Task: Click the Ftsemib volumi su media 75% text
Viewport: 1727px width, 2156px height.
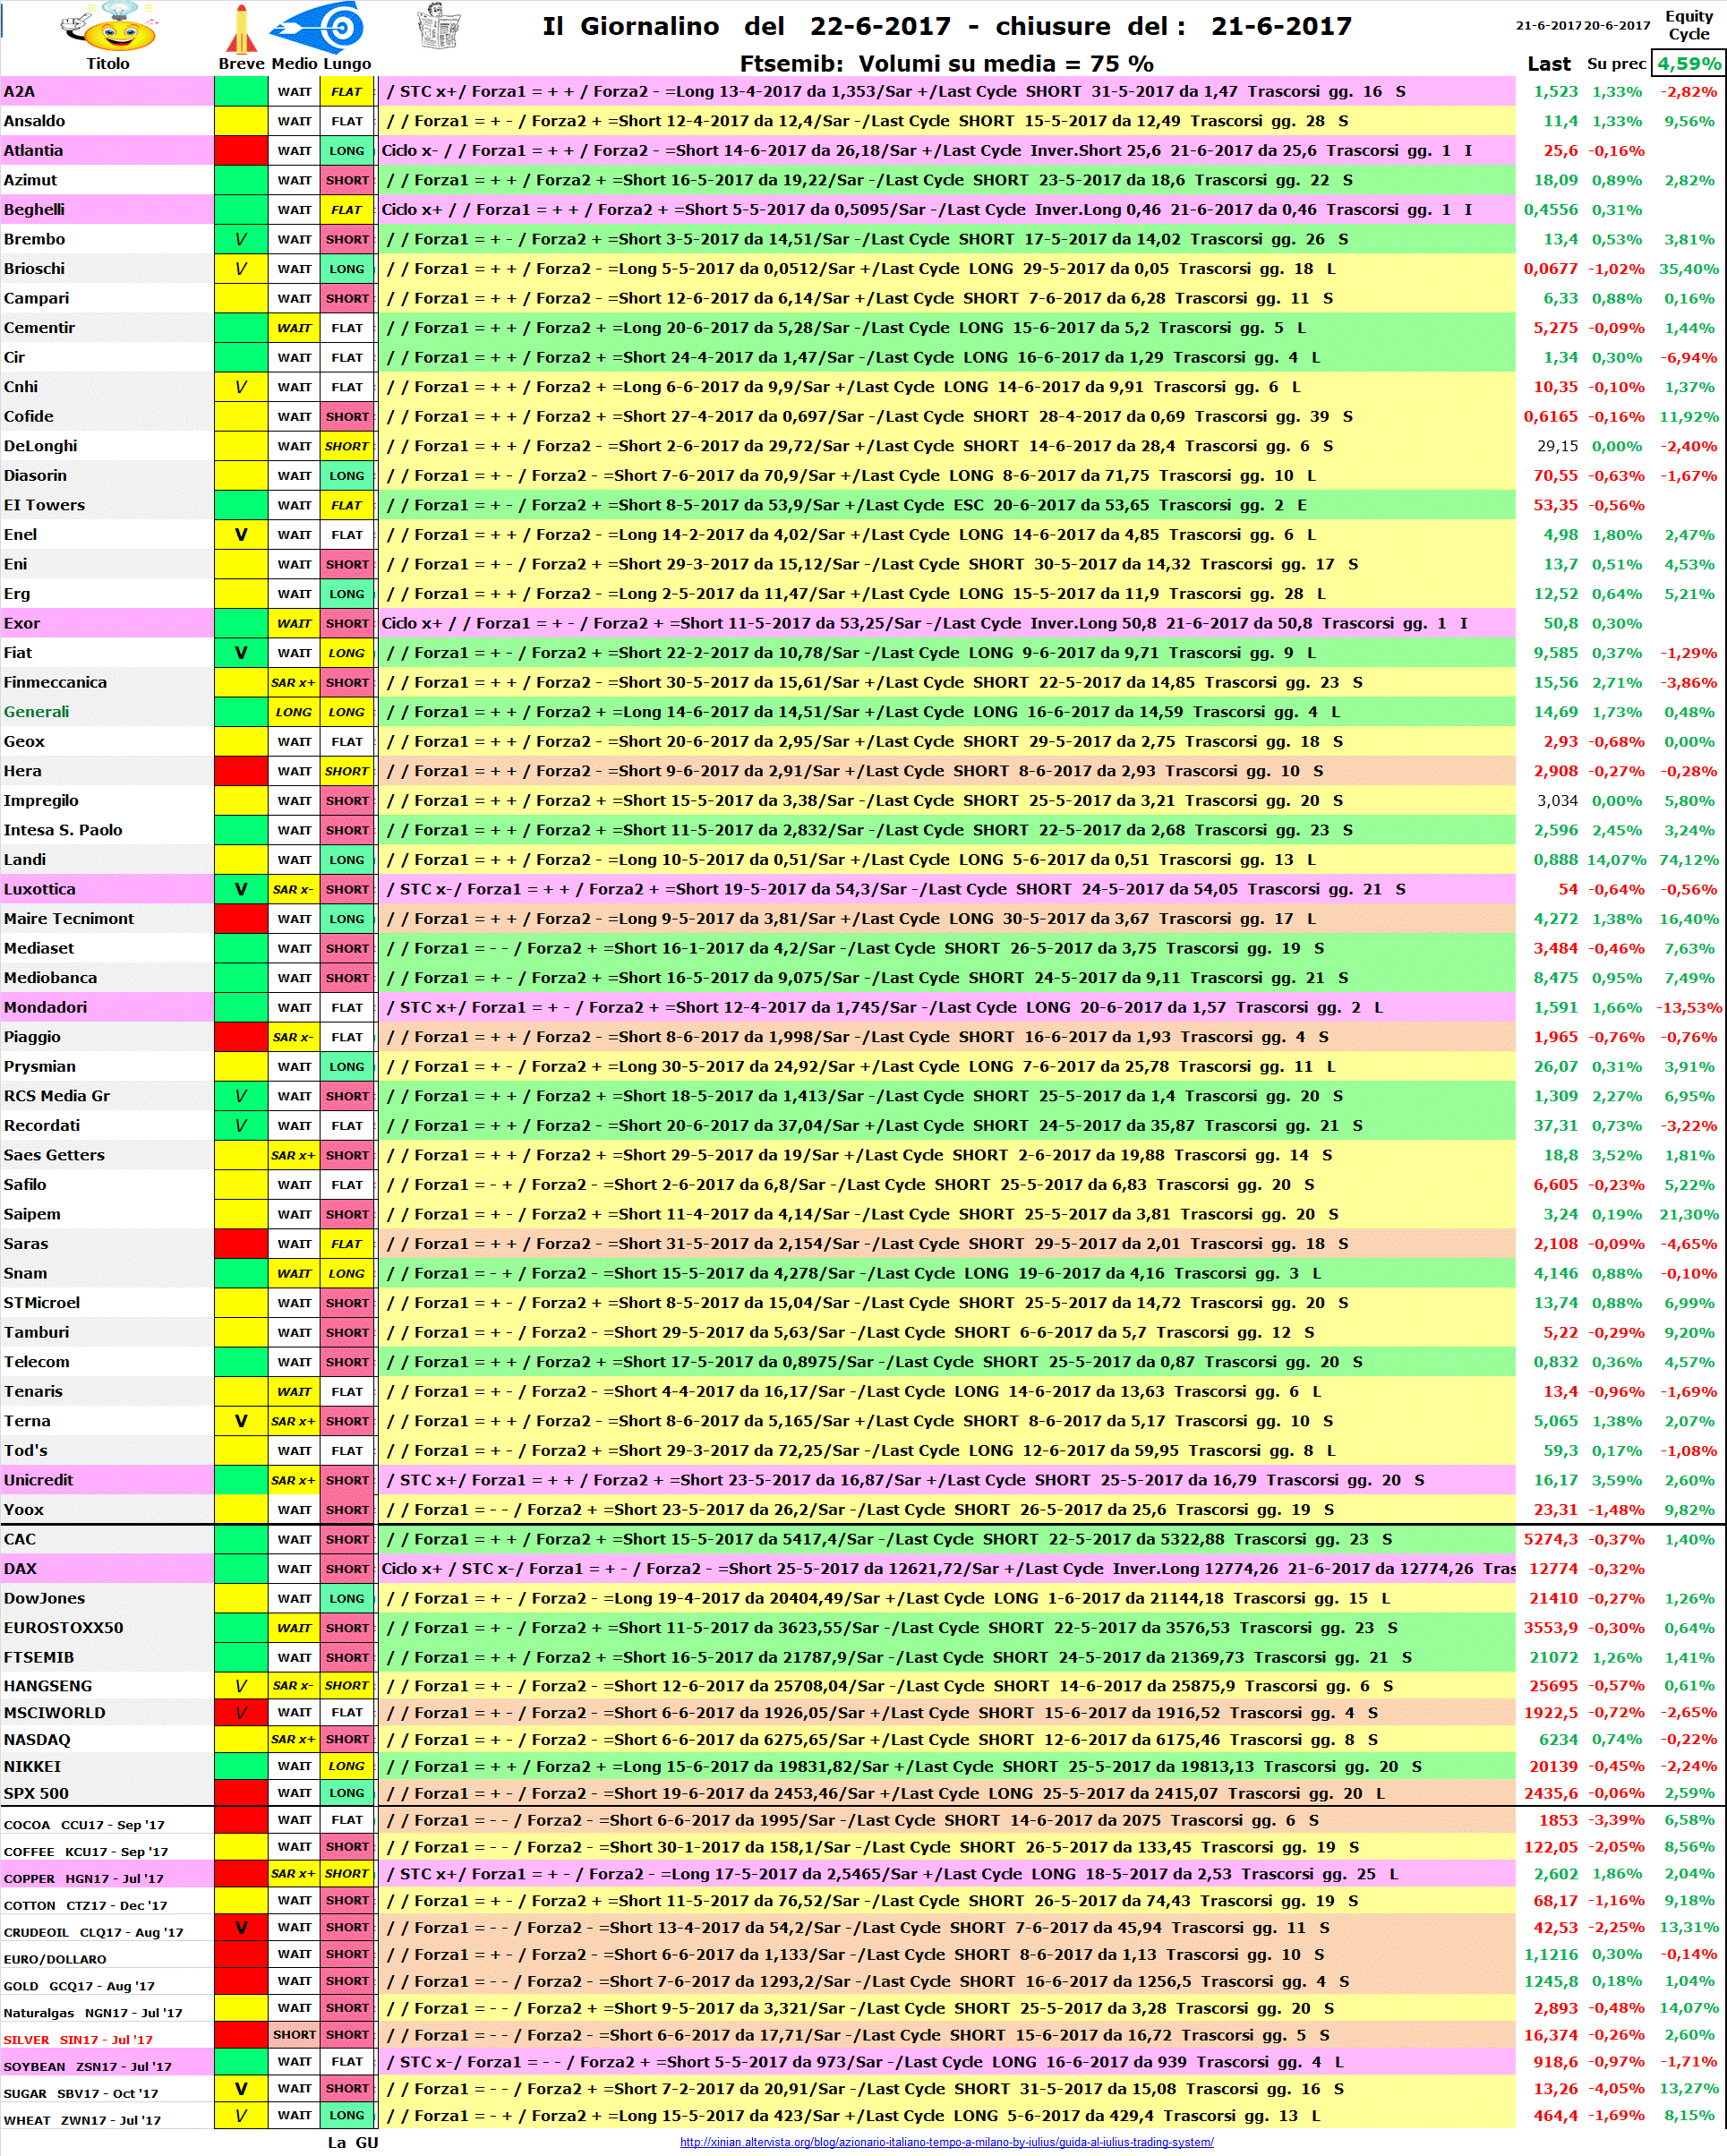Action: click(x=946, y=63)
